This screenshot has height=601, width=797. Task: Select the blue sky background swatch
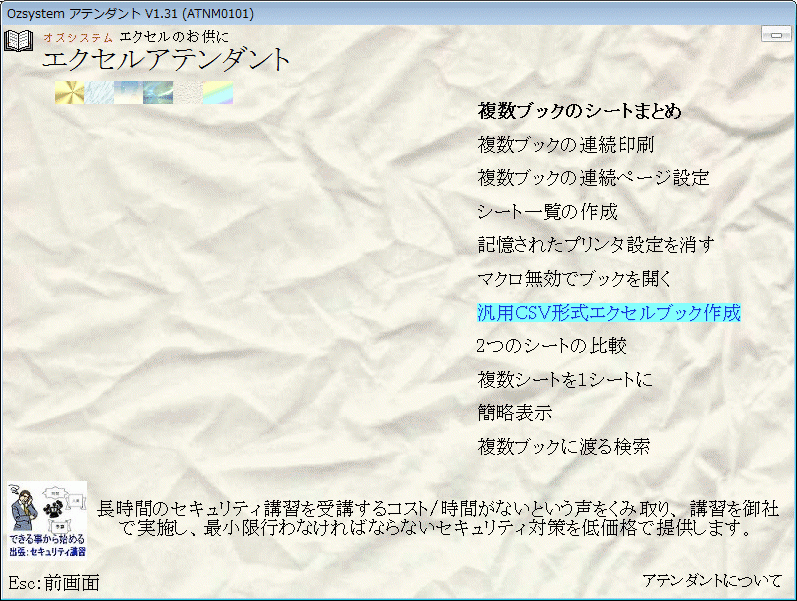[x=129, y=93]
